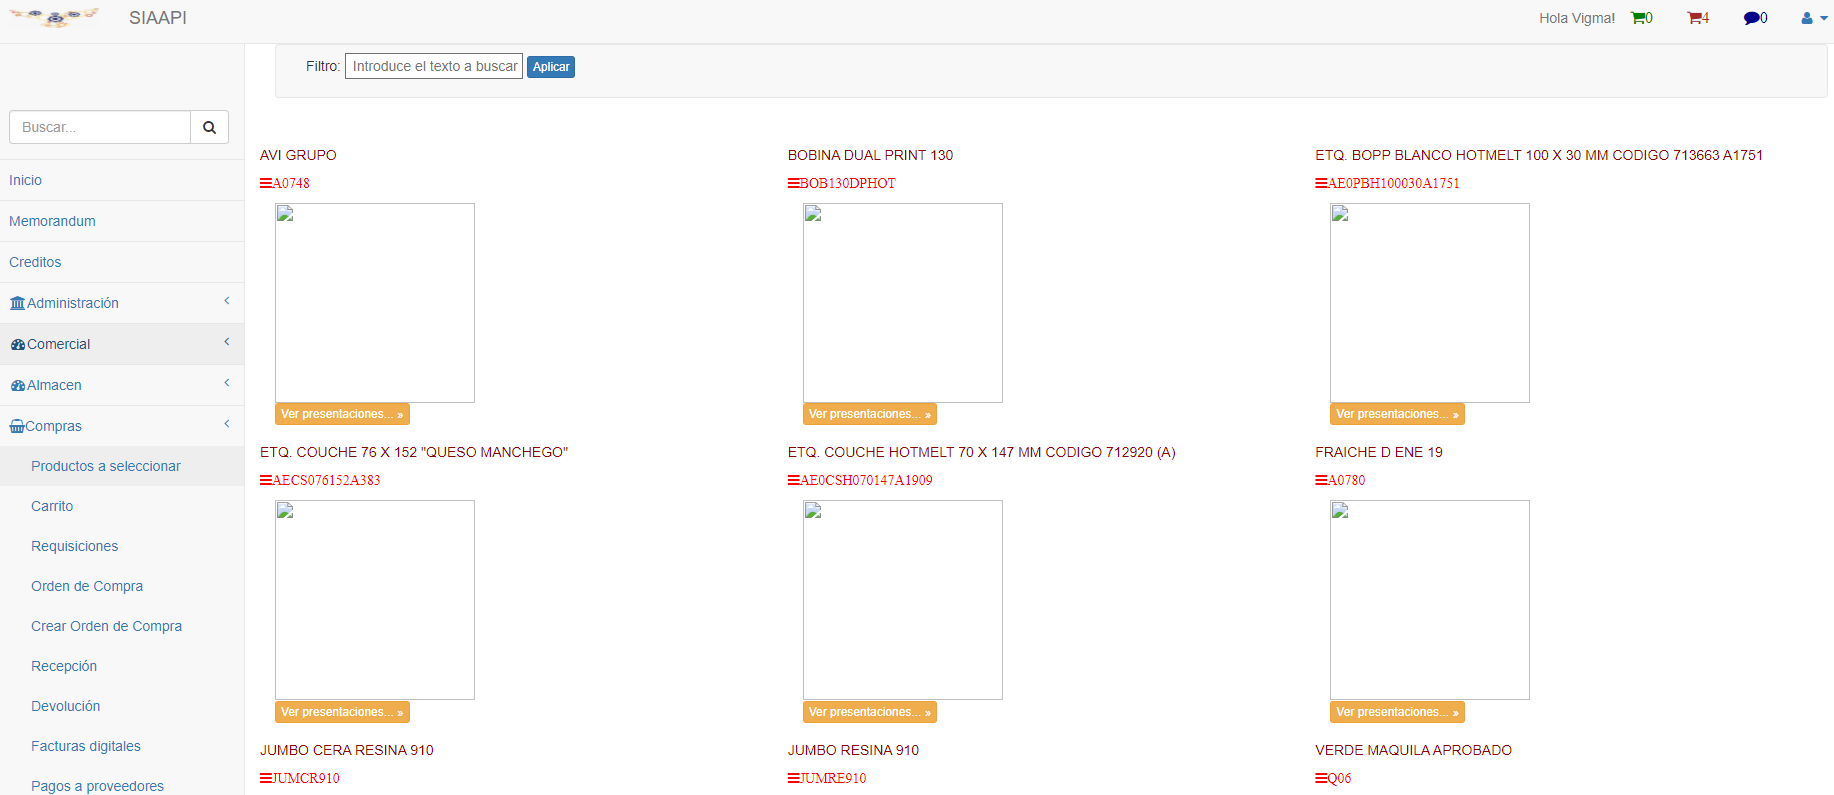Screen dimensions: 1834x795
Task: Open Requisiciones submenu item
Action: point(122,546)
